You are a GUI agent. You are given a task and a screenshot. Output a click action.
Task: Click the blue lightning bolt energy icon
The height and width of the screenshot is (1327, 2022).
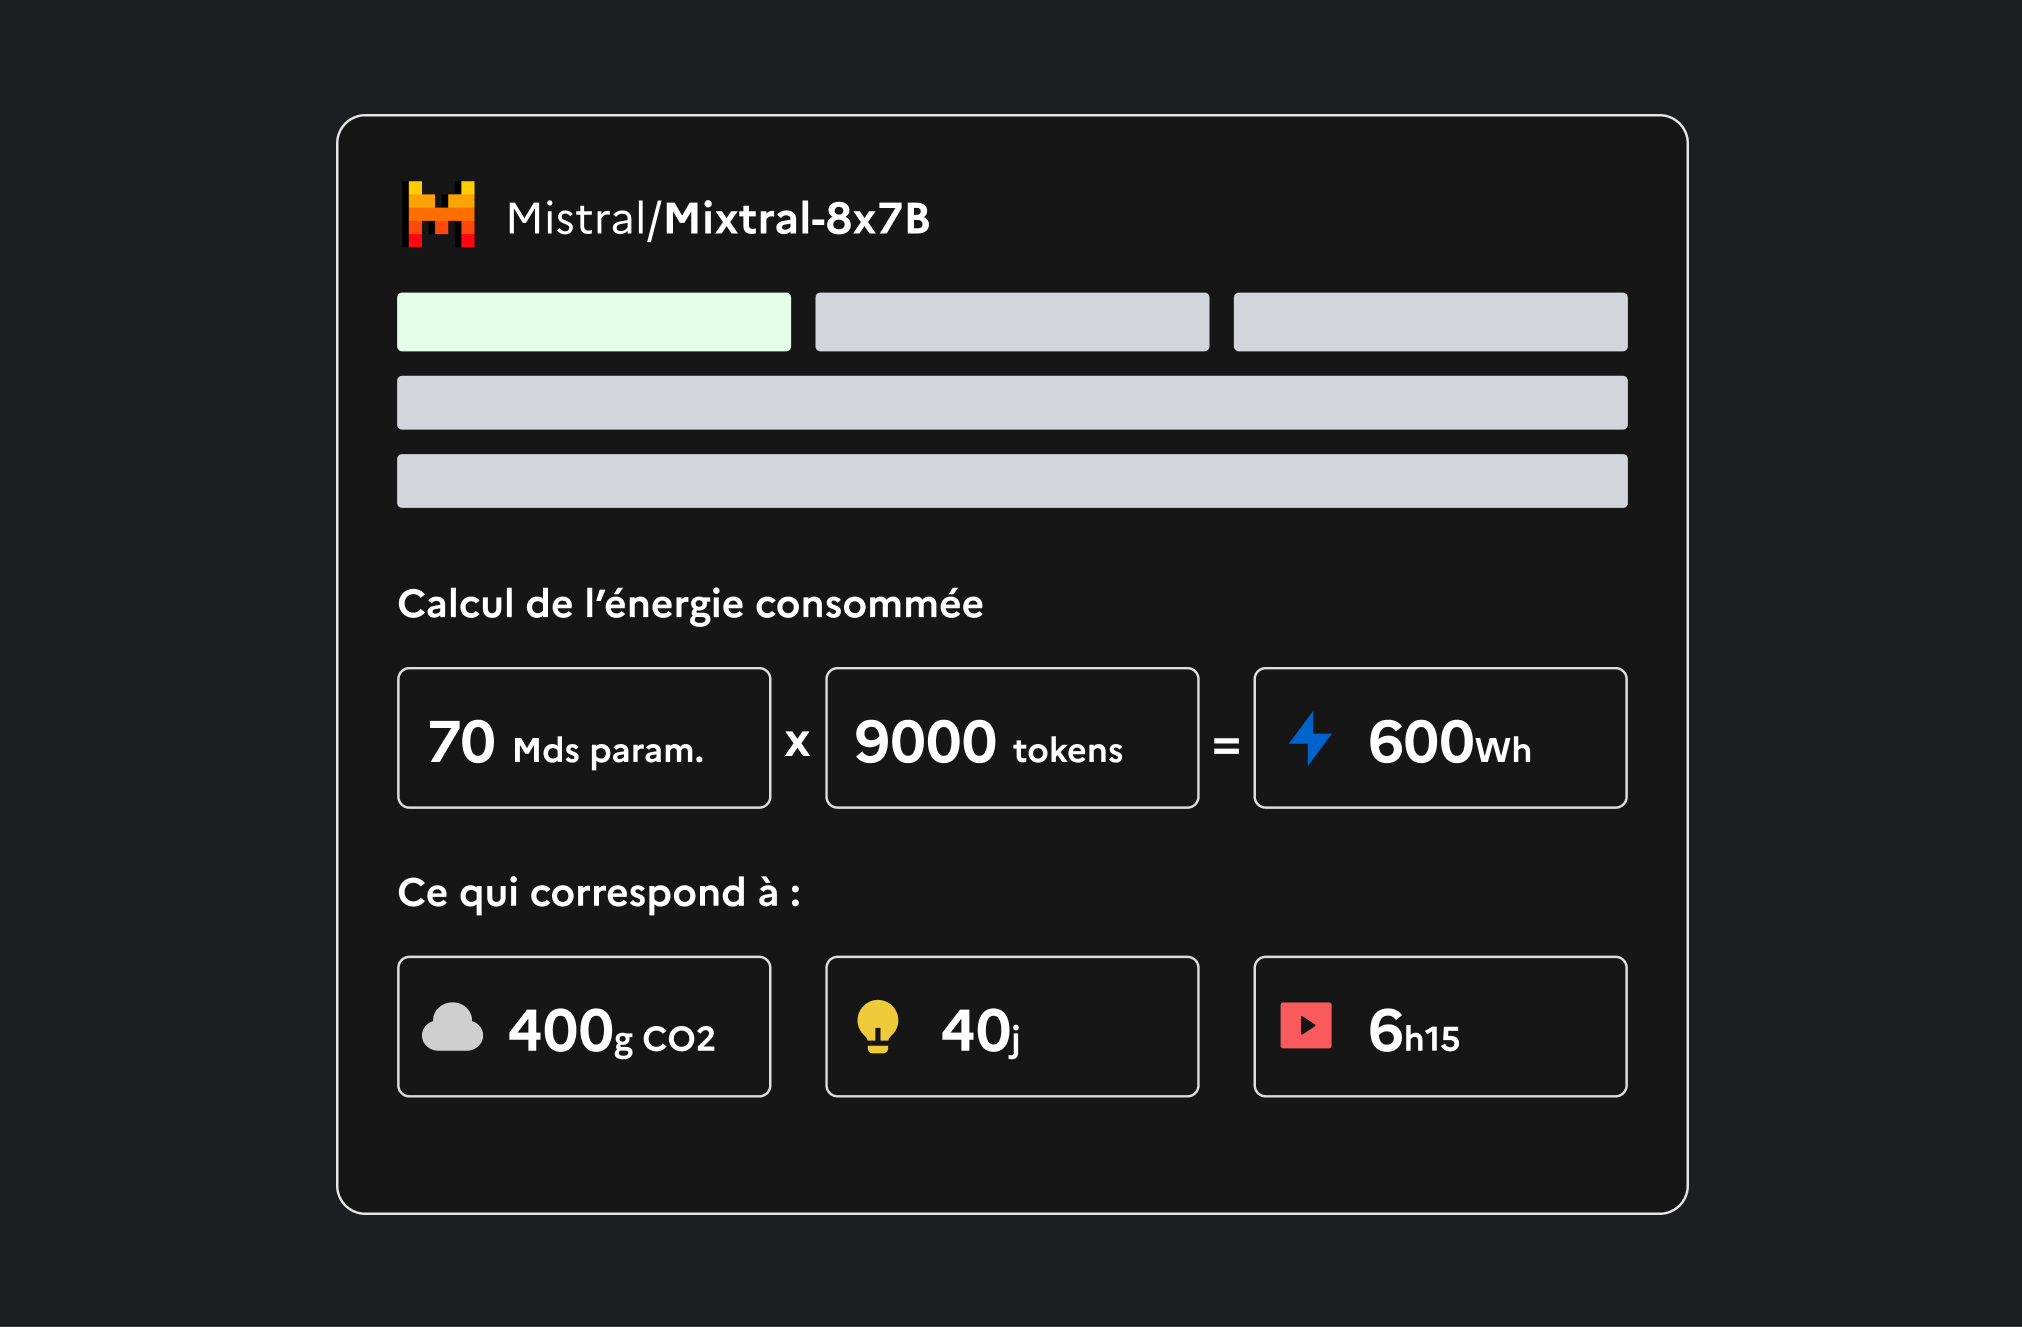(x=1310, y=738)
